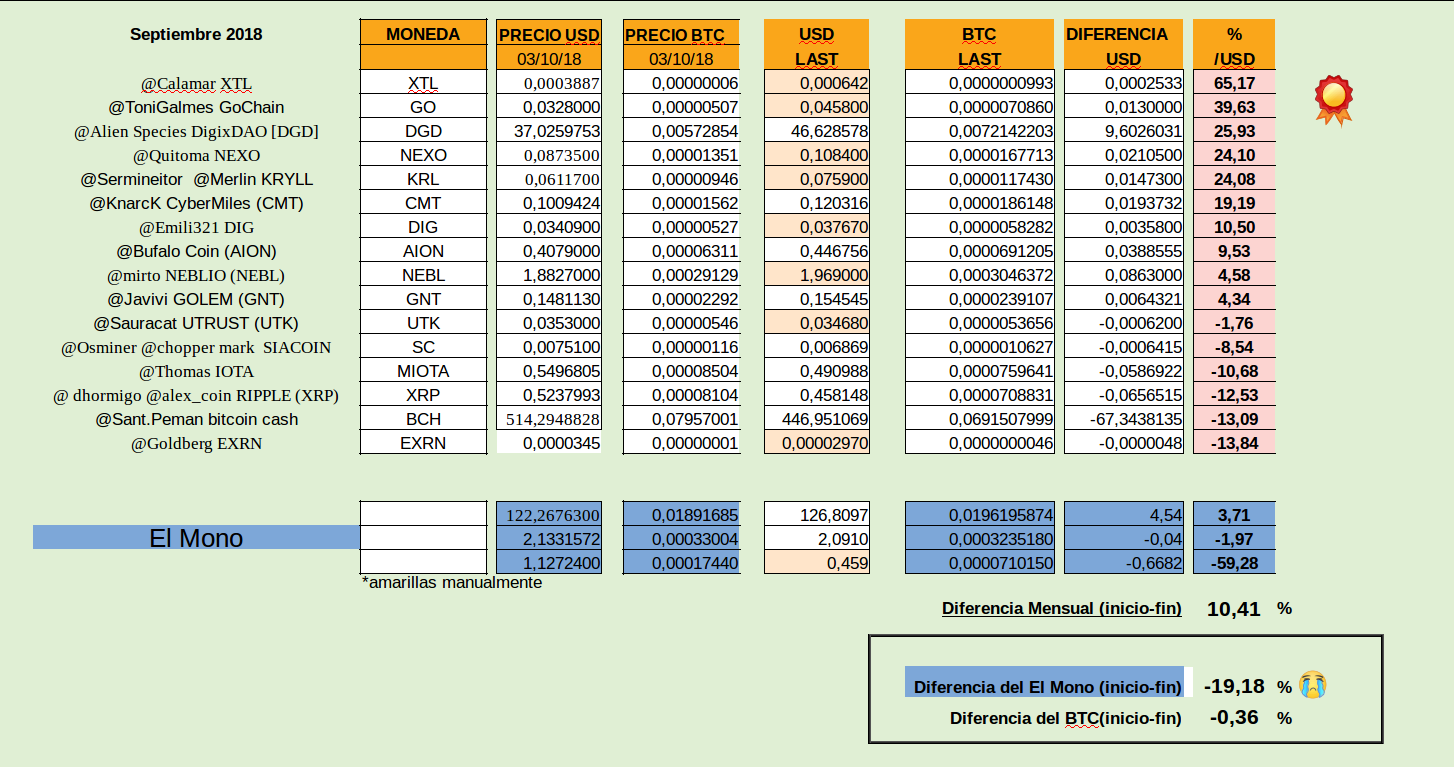
Task: Click the LAST subheader under BTC
Action: 979,59
